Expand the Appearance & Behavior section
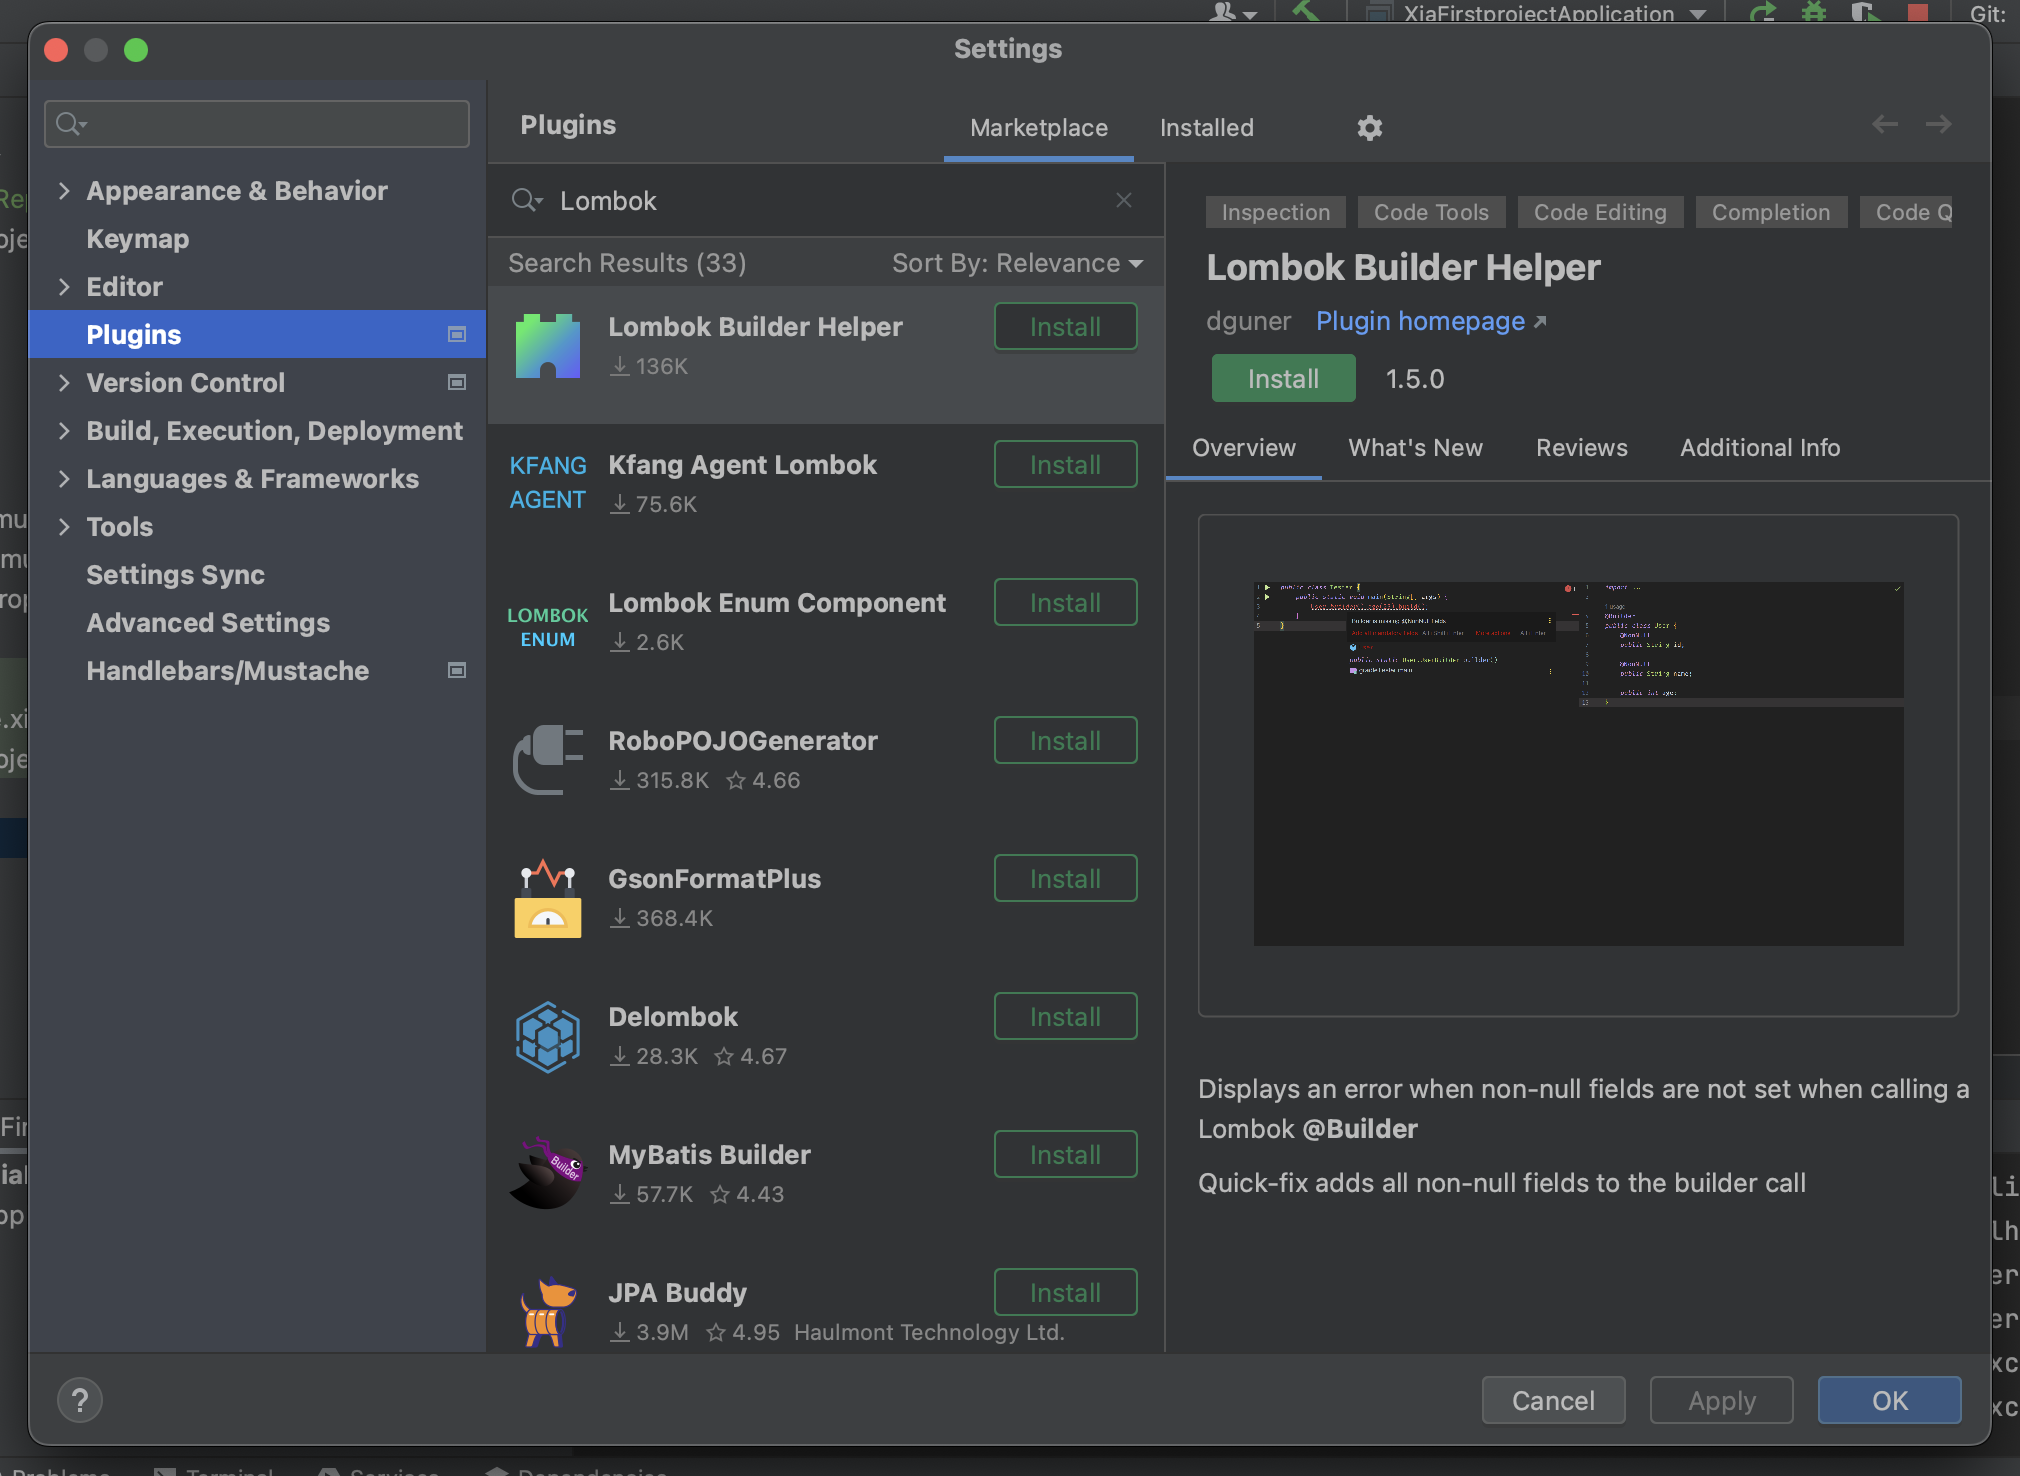The height and width of the screenshot is (1476, 2020). click(64, 191)
